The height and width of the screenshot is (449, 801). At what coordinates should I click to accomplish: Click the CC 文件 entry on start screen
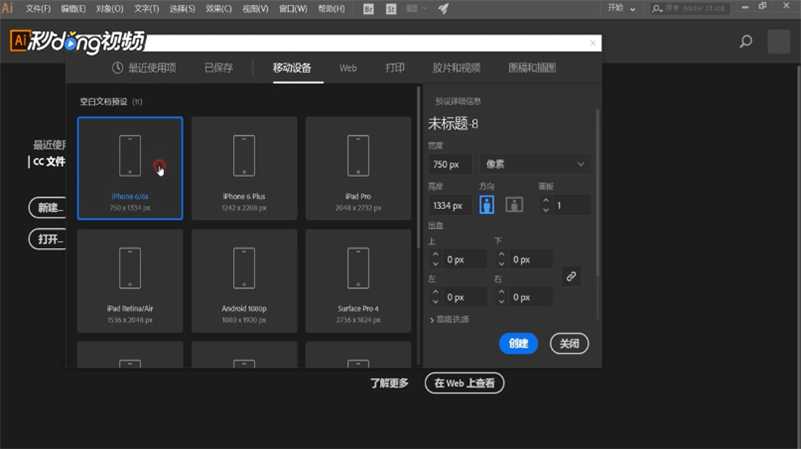click(46, 161)
